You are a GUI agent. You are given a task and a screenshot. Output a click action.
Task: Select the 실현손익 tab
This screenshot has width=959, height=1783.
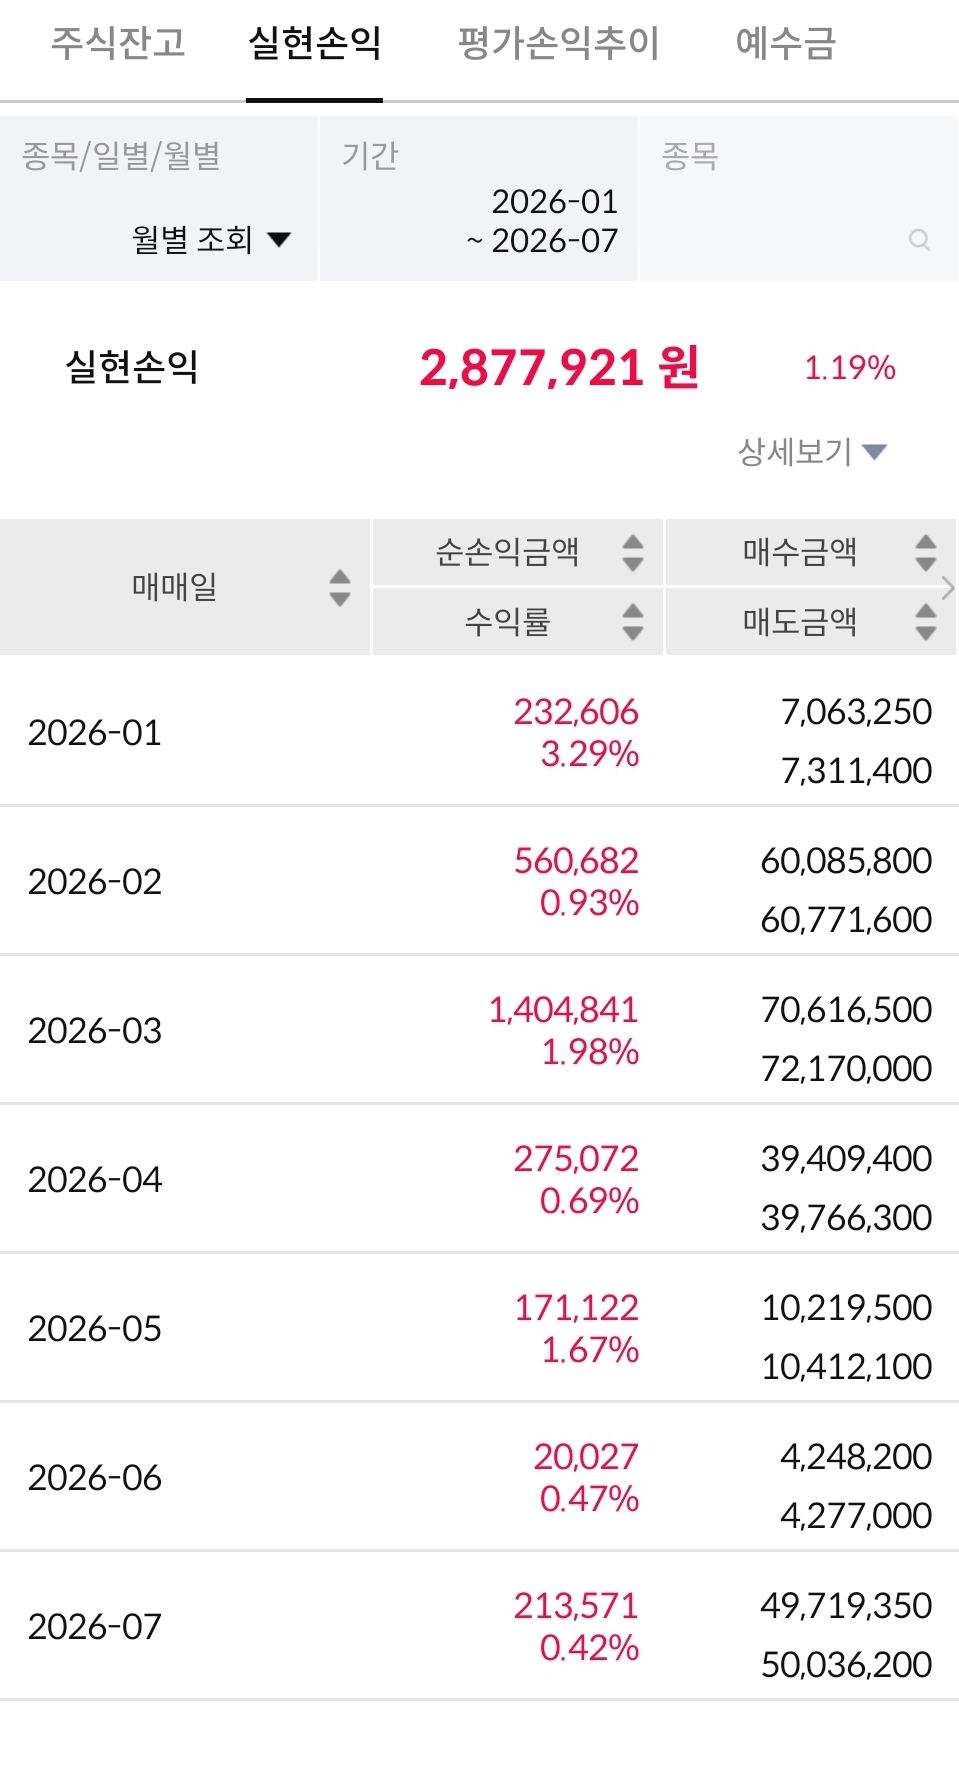click(314, 43)
